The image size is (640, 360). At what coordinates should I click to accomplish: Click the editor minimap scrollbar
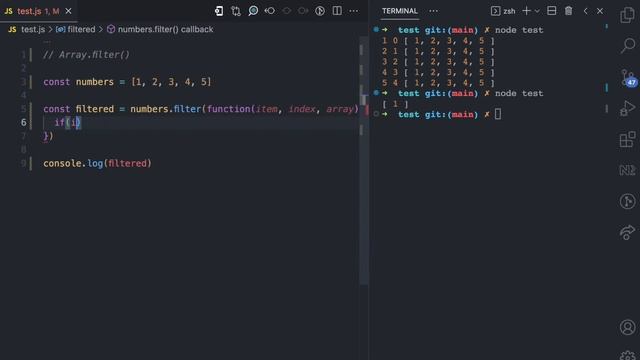(x=363, y=161)
